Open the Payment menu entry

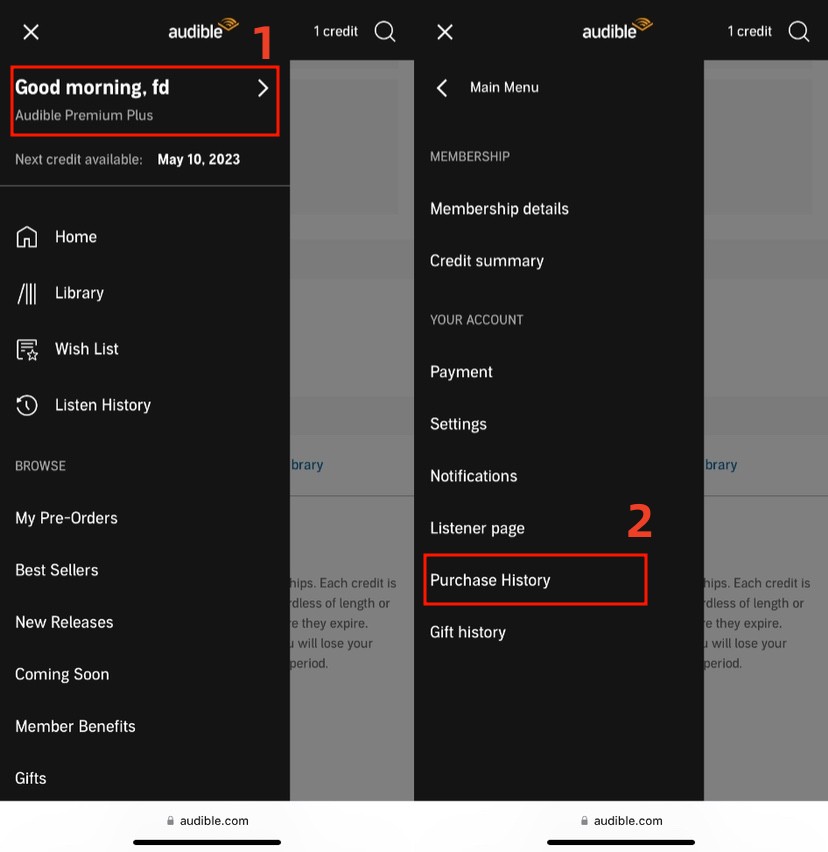(x=461, y=372)
